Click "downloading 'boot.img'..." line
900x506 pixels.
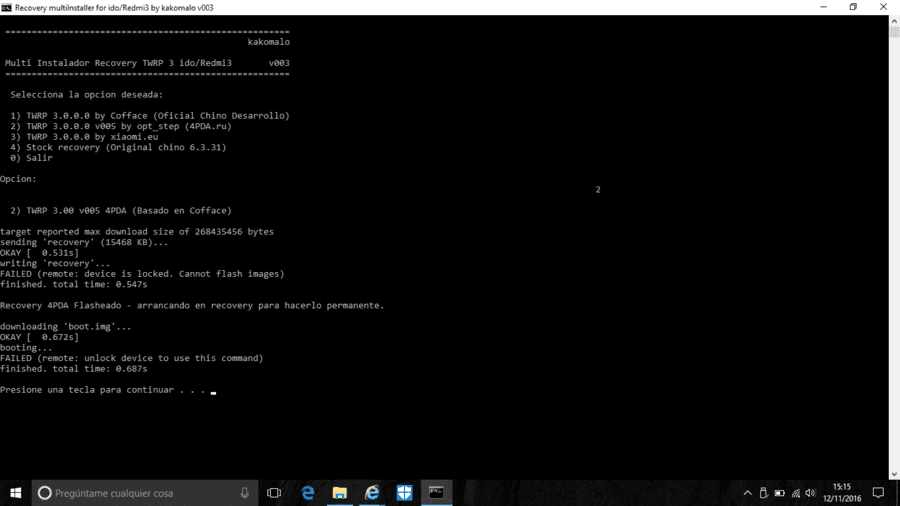point(66,326)
